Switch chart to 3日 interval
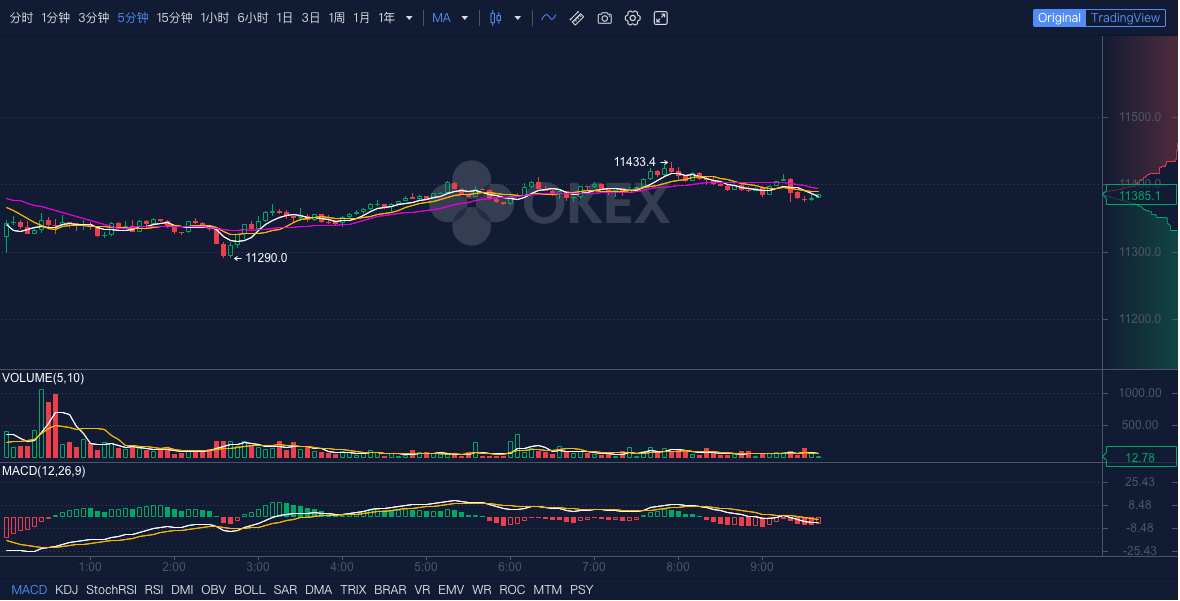 pyautogui.click(x=311, y=18)
